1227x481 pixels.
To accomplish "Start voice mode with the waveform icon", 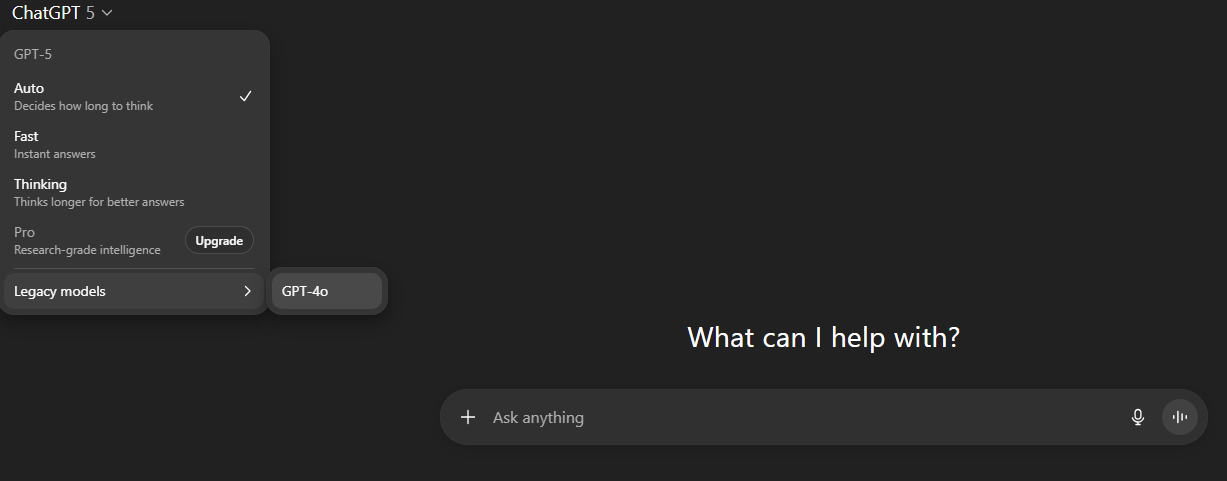I will point(1180,417).
